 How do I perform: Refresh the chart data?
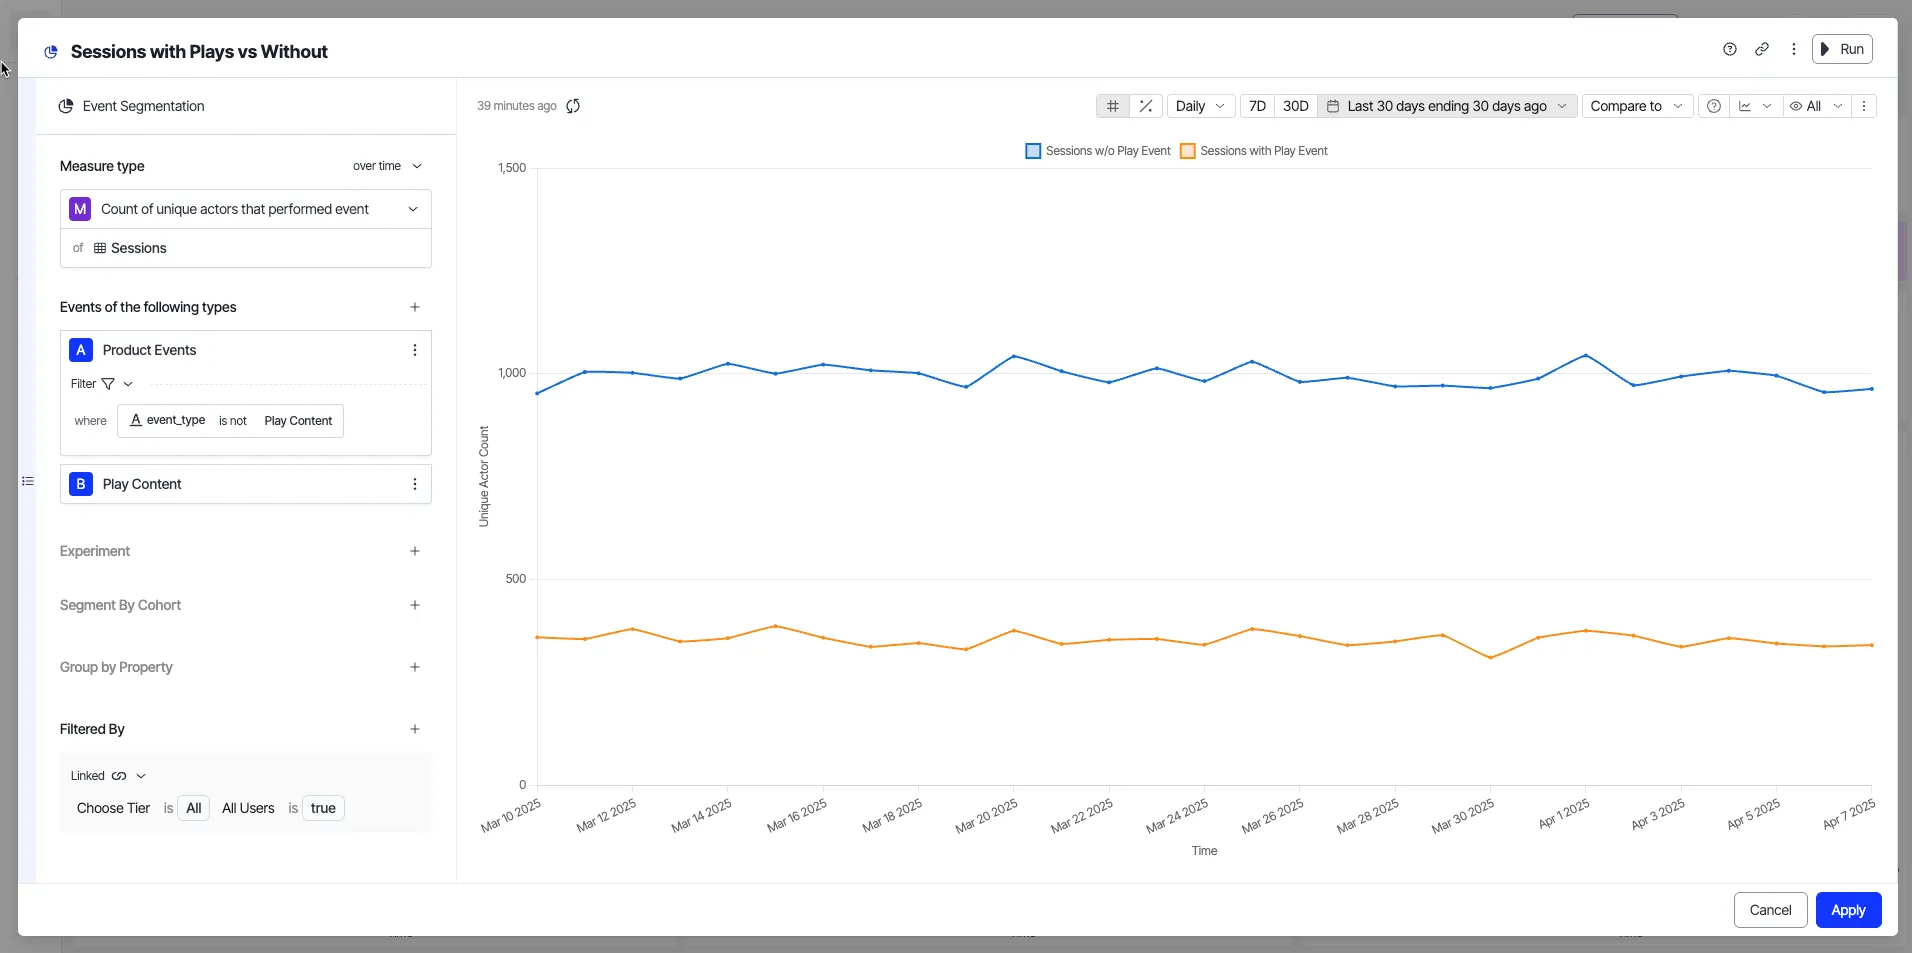pyautogui.click(x=573, y=106)
